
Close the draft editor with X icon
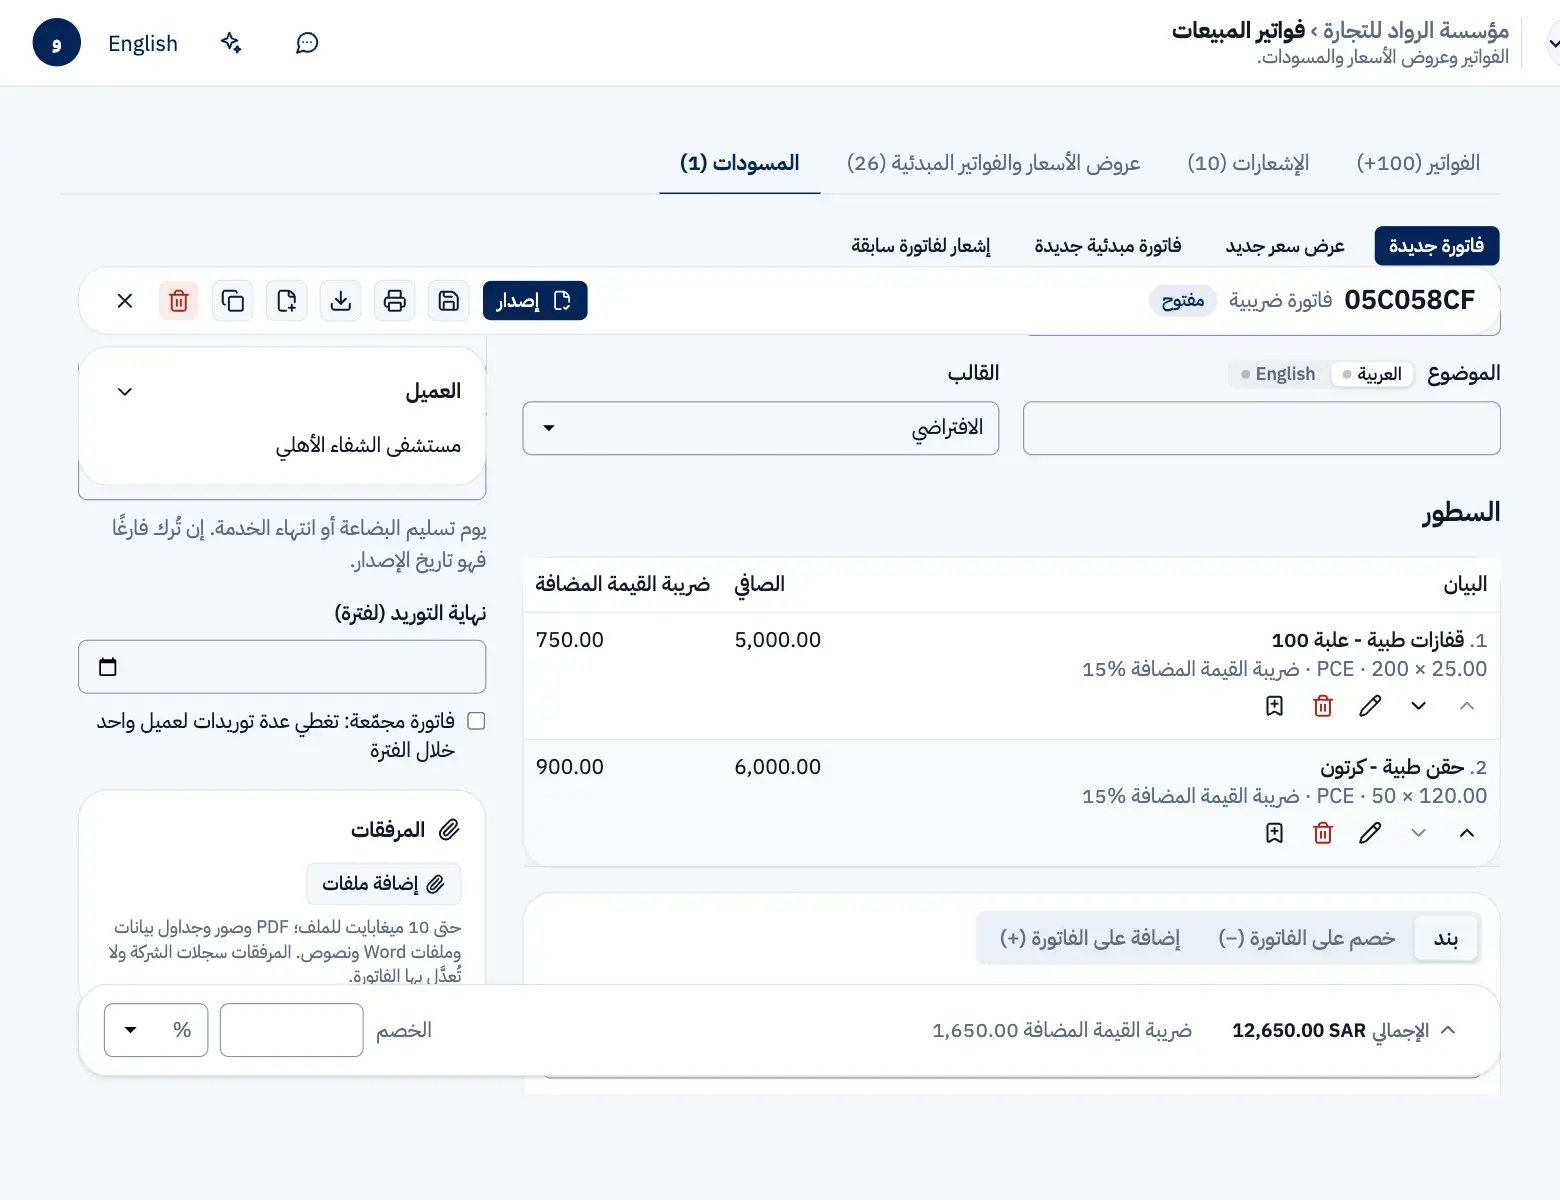125,301
